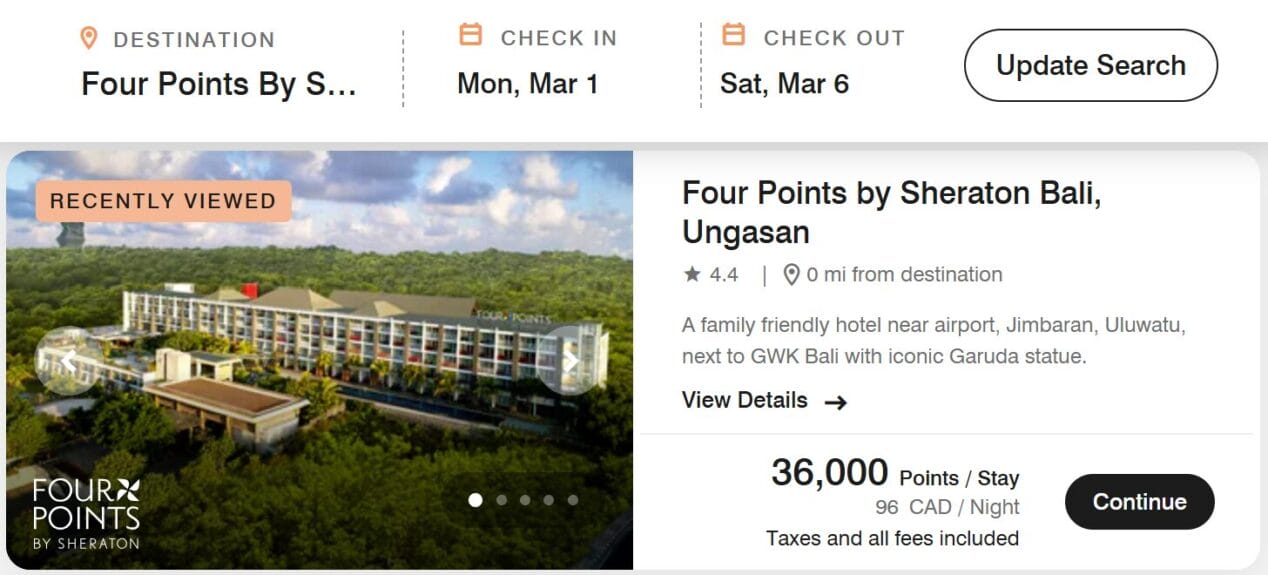
Task: Click the distance location pin icon
Action: tap(791, 275)
